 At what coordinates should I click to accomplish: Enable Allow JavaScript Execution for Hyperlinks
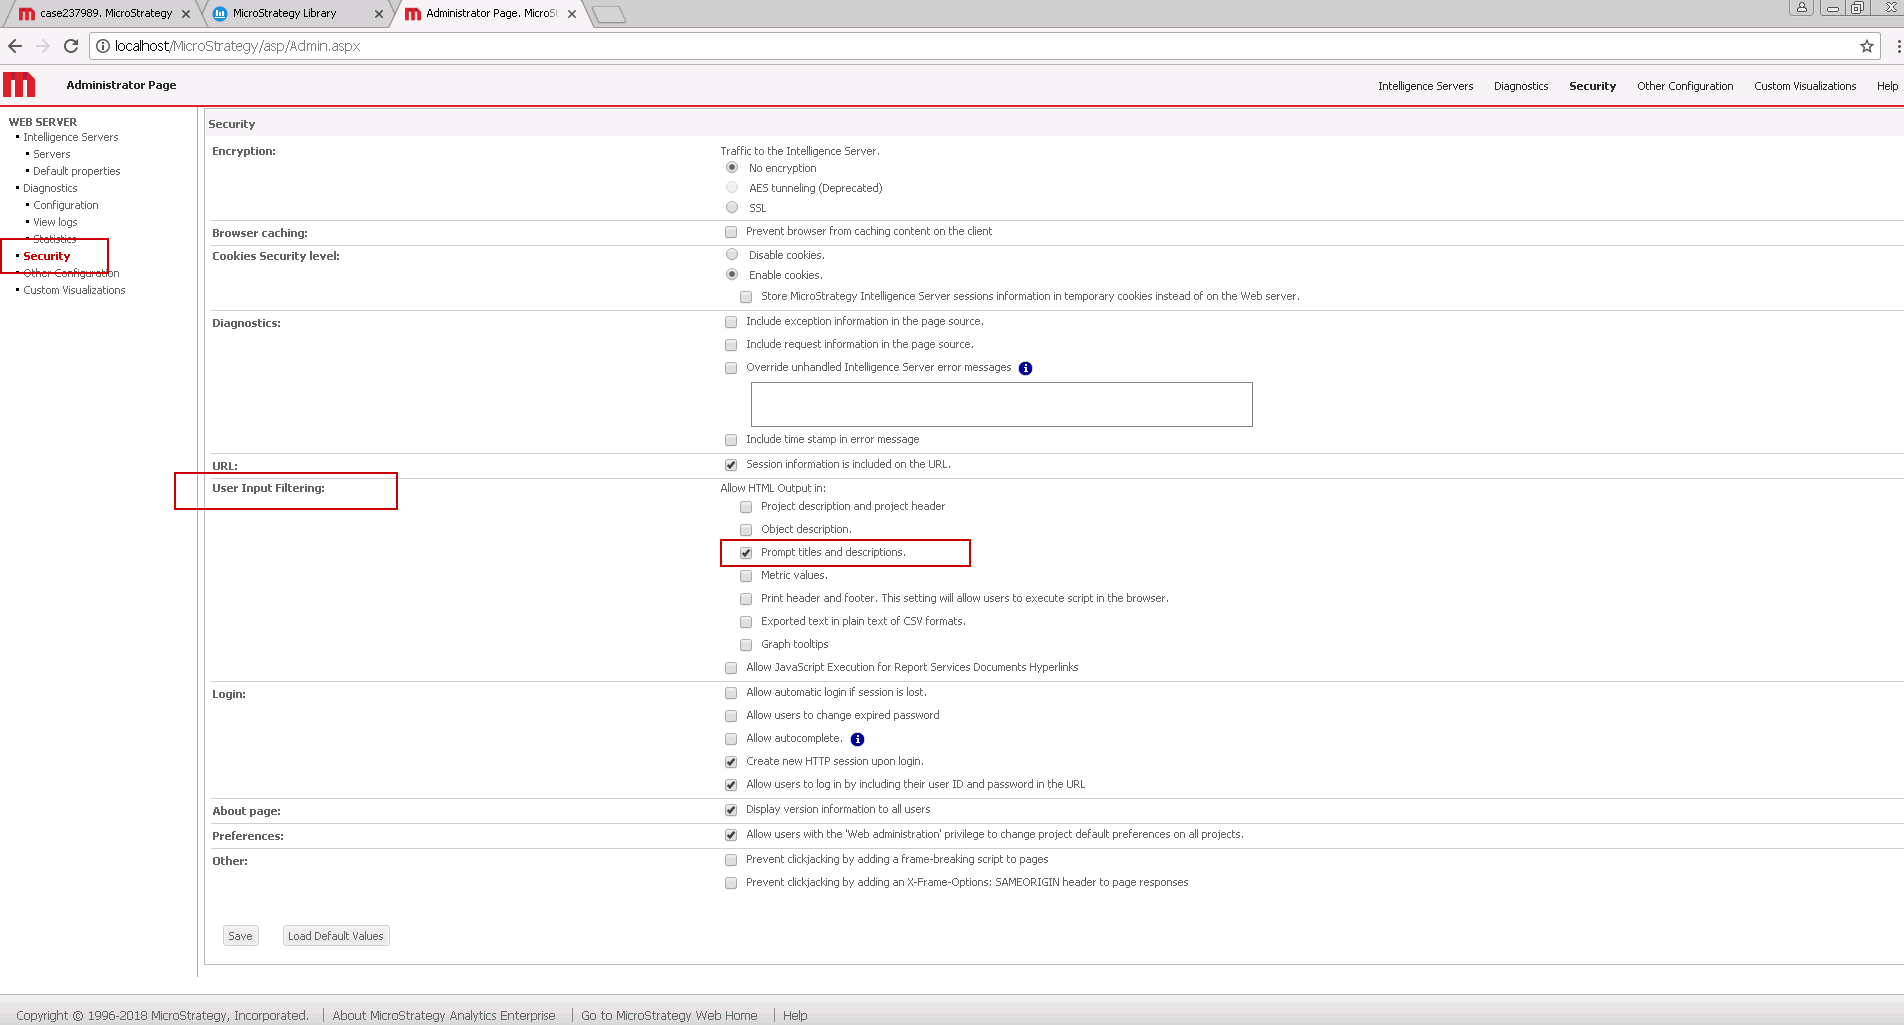(x=731, y=668)
